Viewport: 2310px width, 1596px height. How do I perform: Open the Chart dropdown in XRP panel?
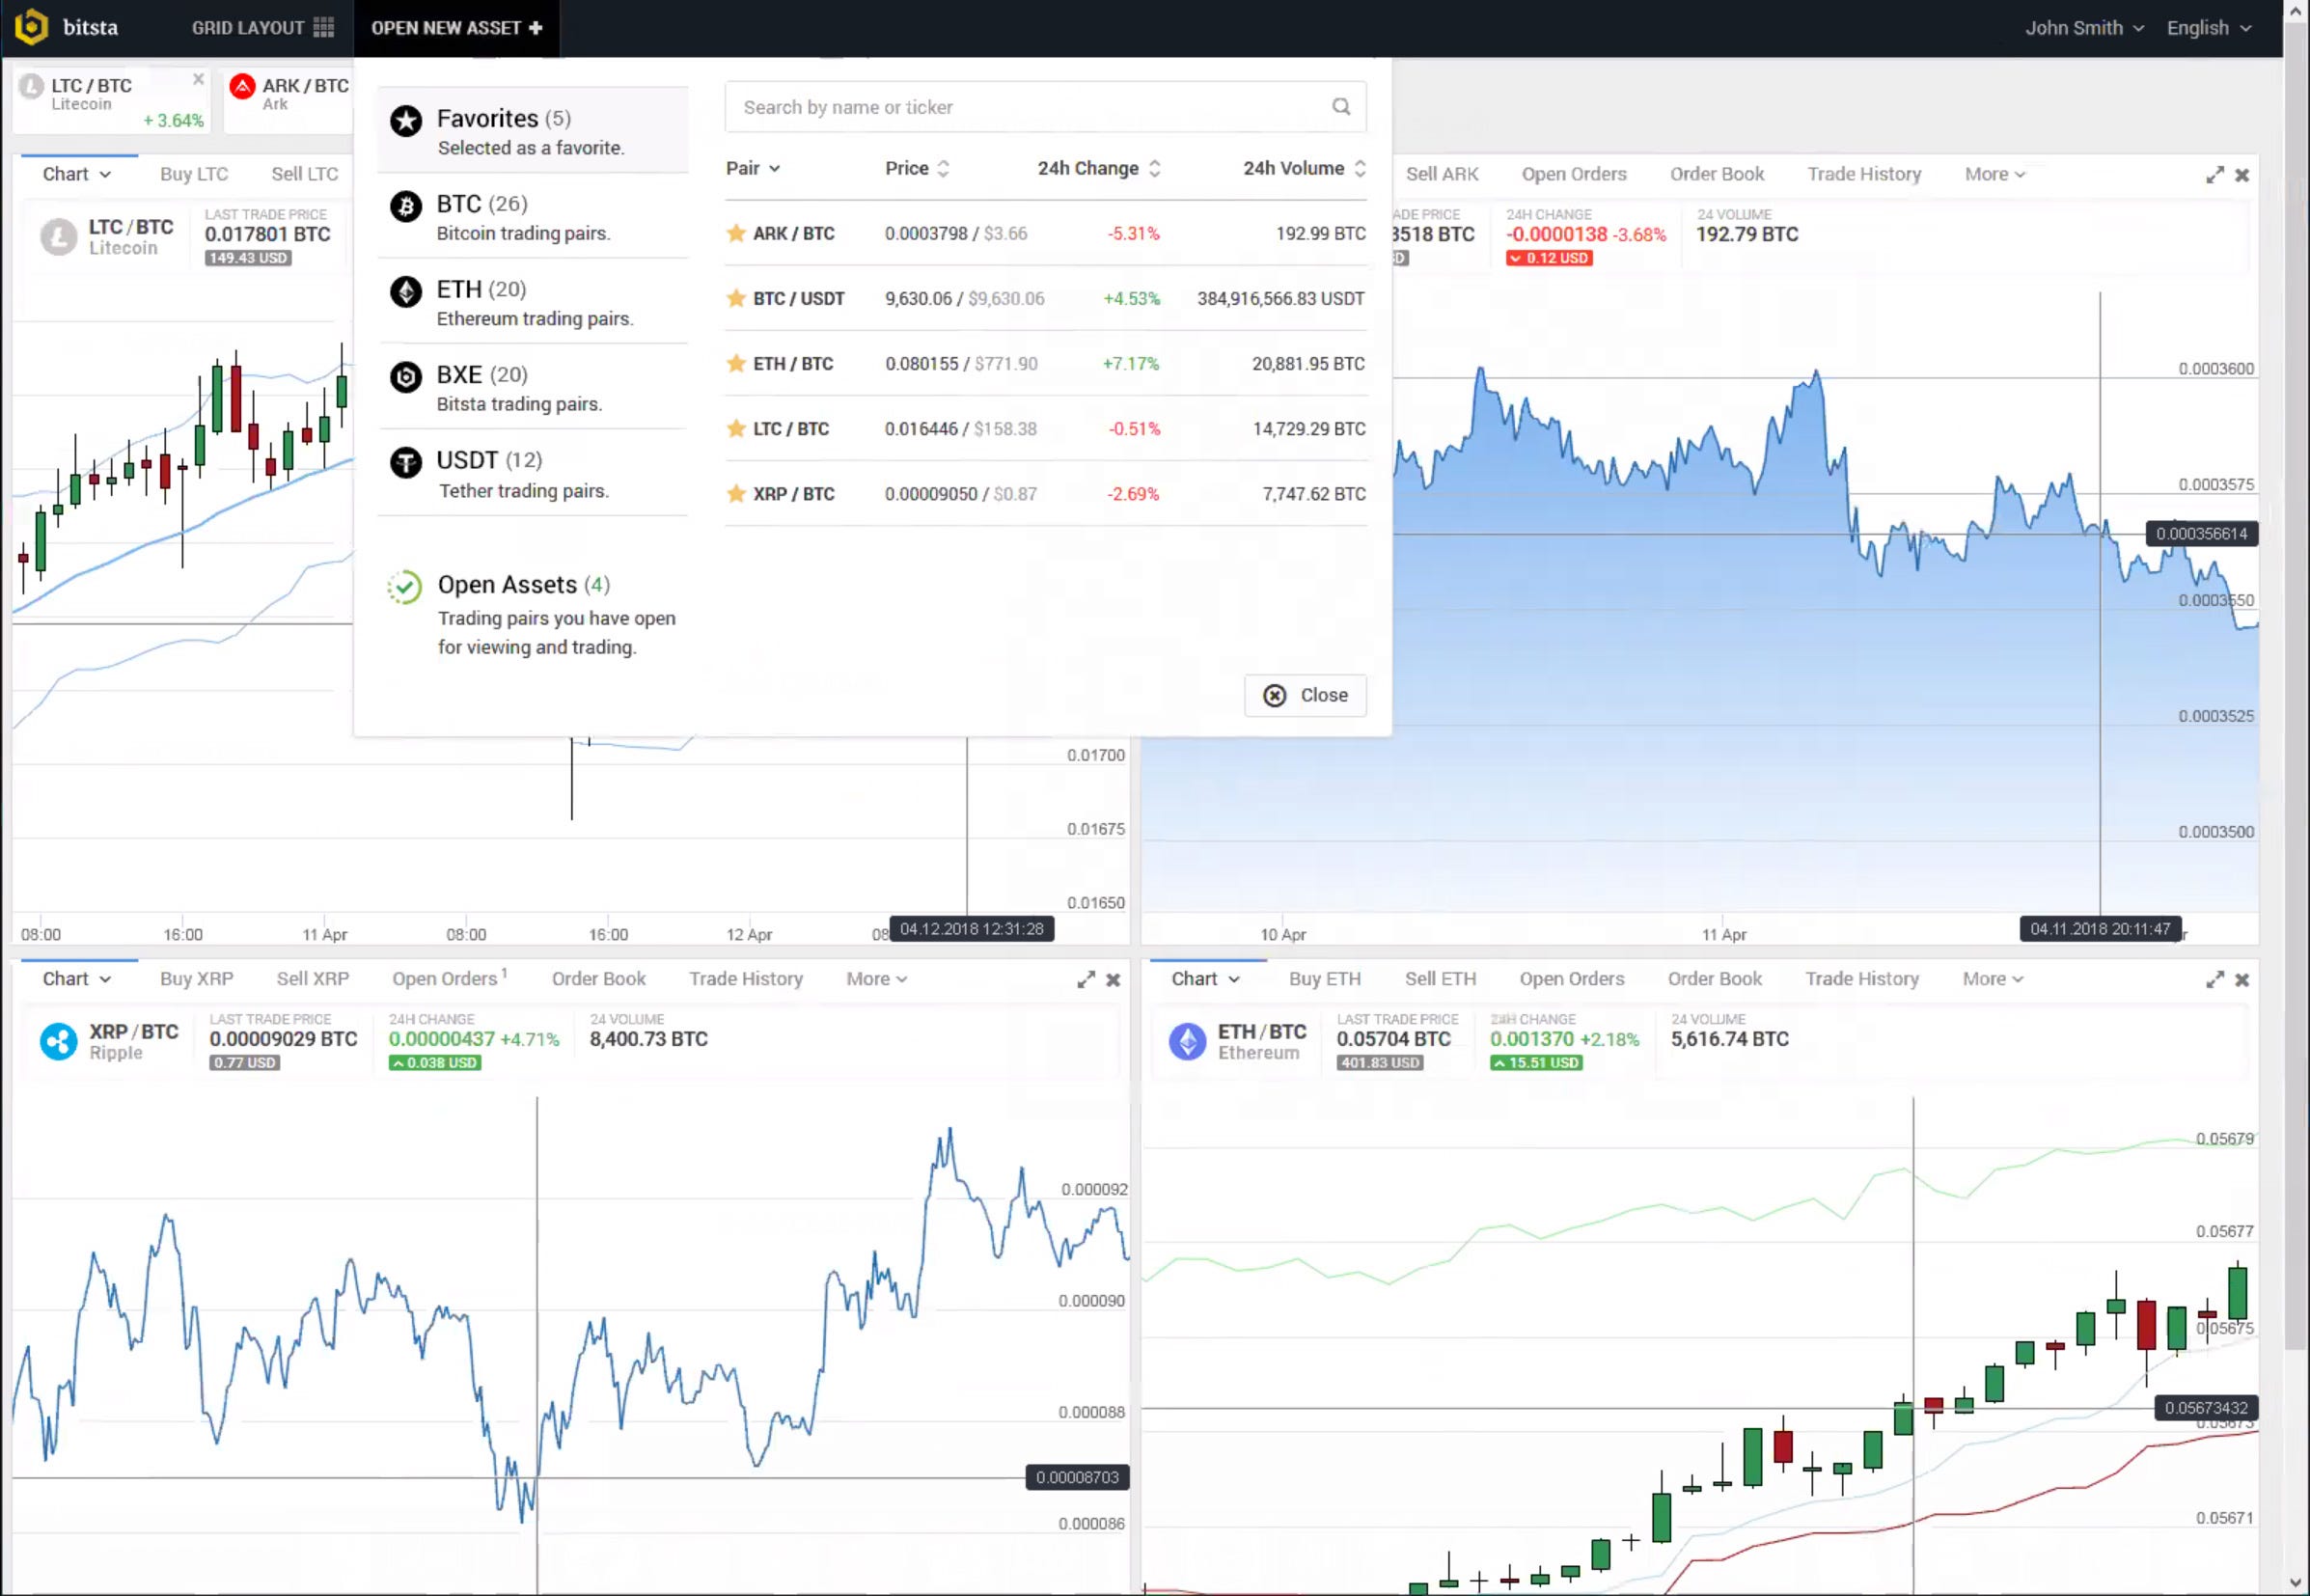(76, 979)
